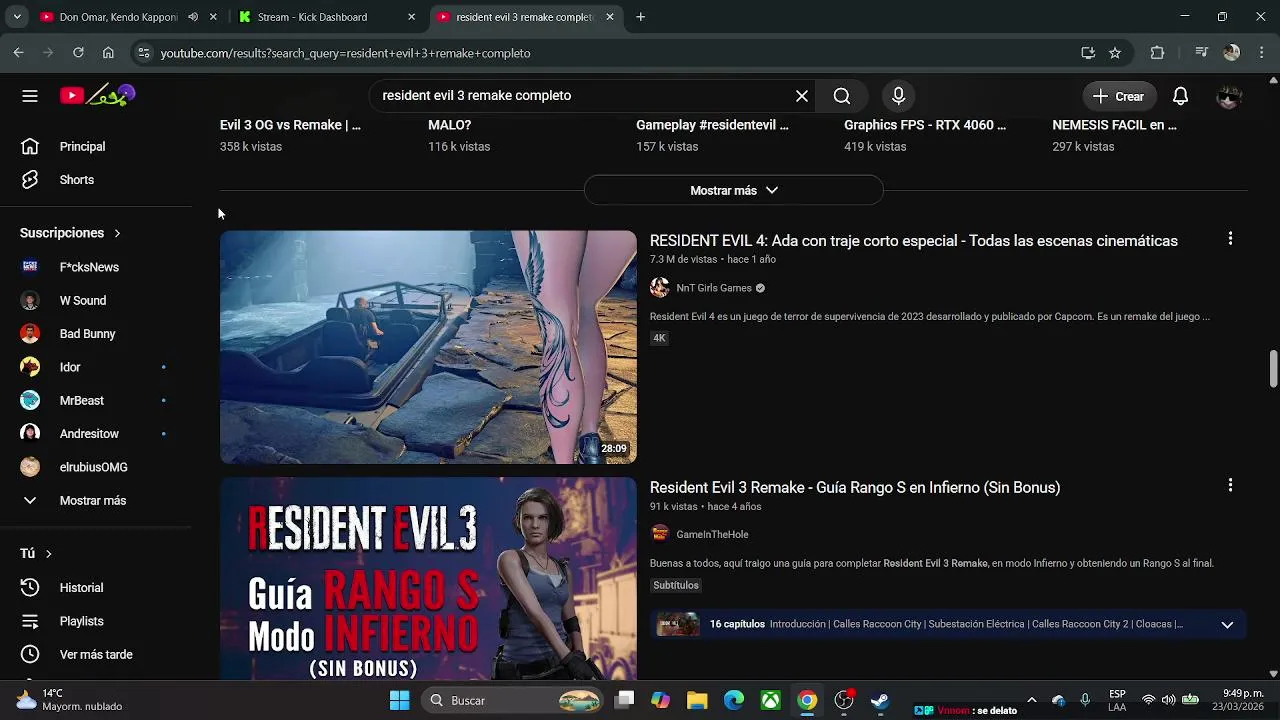Open Microsoft Edge from taskbar
The image size is (1280, 720).
(x=734, y=700)
